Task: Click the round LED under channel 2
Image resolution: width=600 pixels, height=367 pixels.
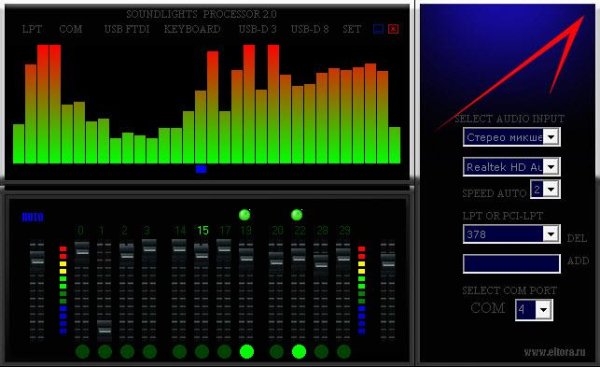Action: pyautogui.click(x=127, y=351)
